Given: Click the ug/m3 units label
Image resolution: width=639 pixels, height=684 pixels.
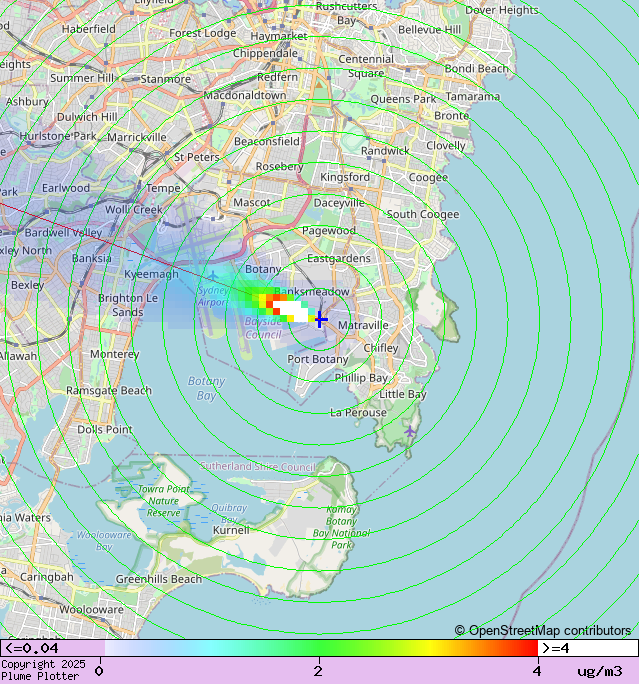Looking at the screenshot, I should pos(599,671).
